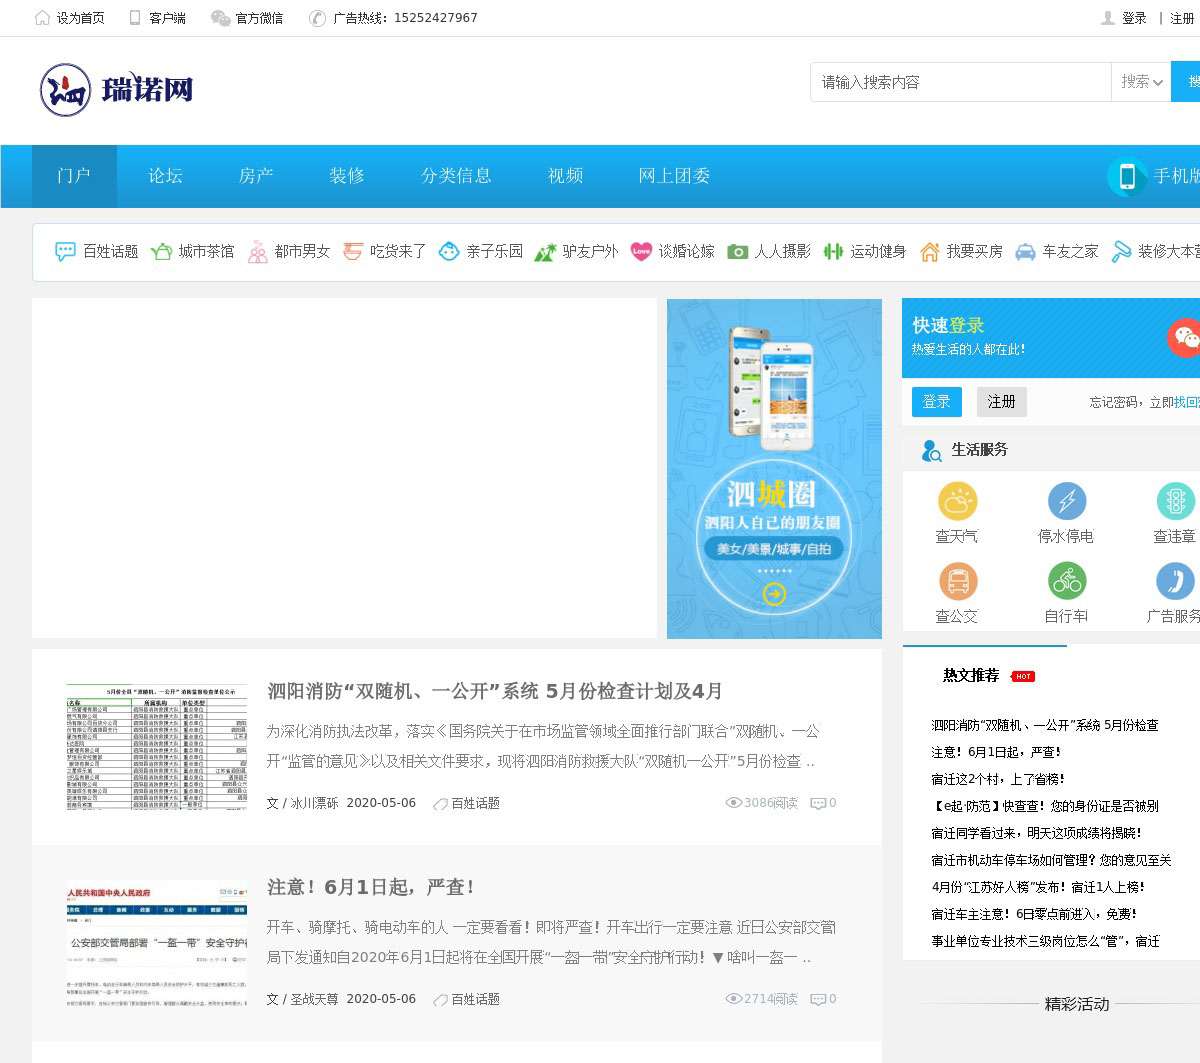Open 官方微信 WeChat icon in top bar
The height and width of the screenshot is (1063, 1200).
(221, 18)
